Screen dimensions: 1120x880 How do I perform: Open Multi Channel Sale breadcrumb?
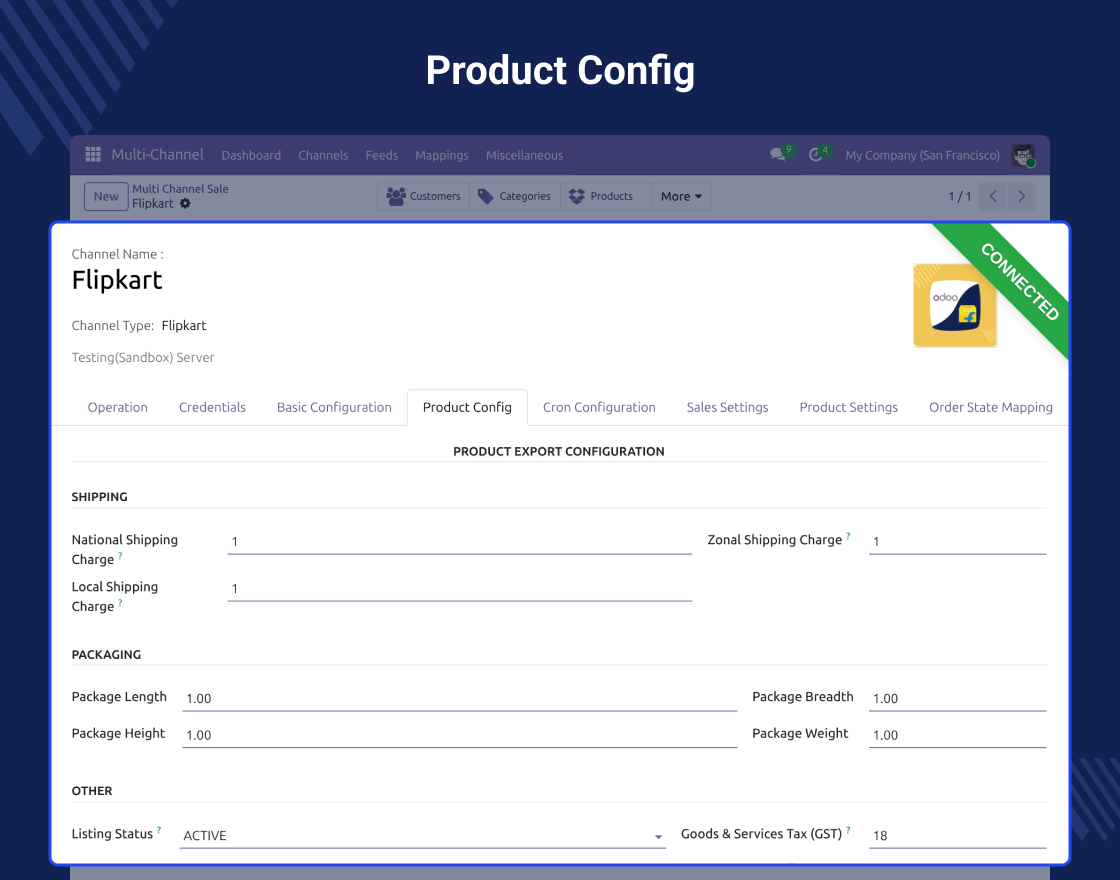pyautogui.click(x=180, y=189)
